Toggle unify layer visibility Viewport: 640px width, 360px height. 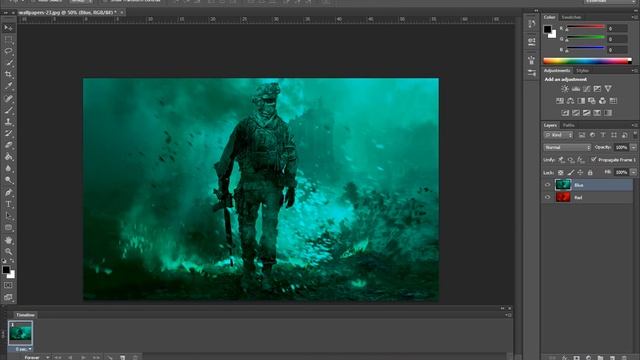pyautogui.click(x=571, y=160)
